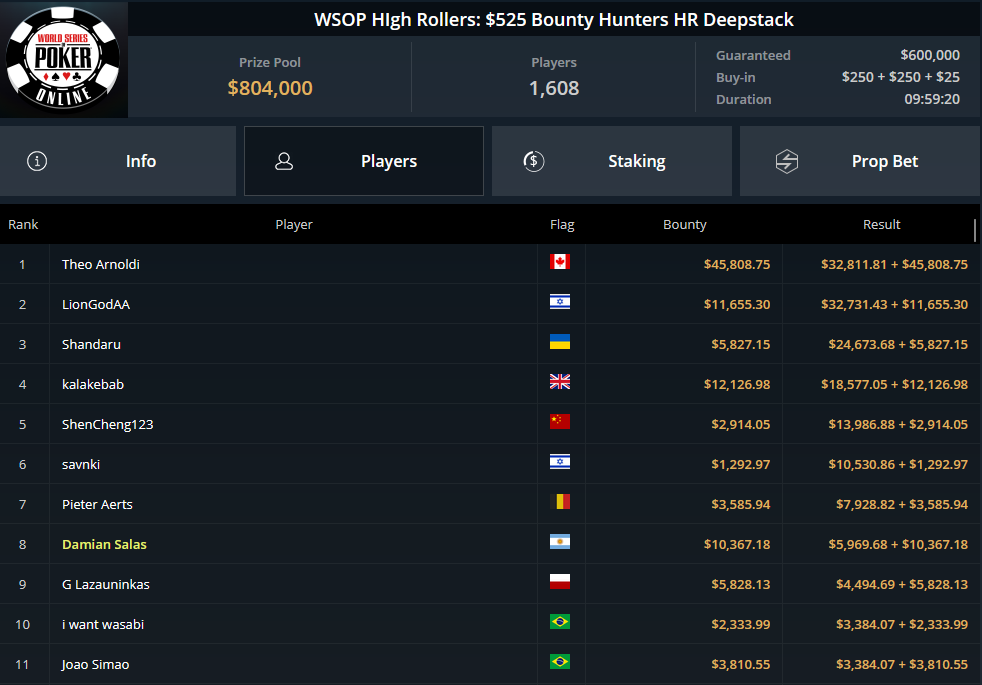Click Pieter Aerts' Belgium flag
Viewport: 982px width, 685px height.
(560, 502)
